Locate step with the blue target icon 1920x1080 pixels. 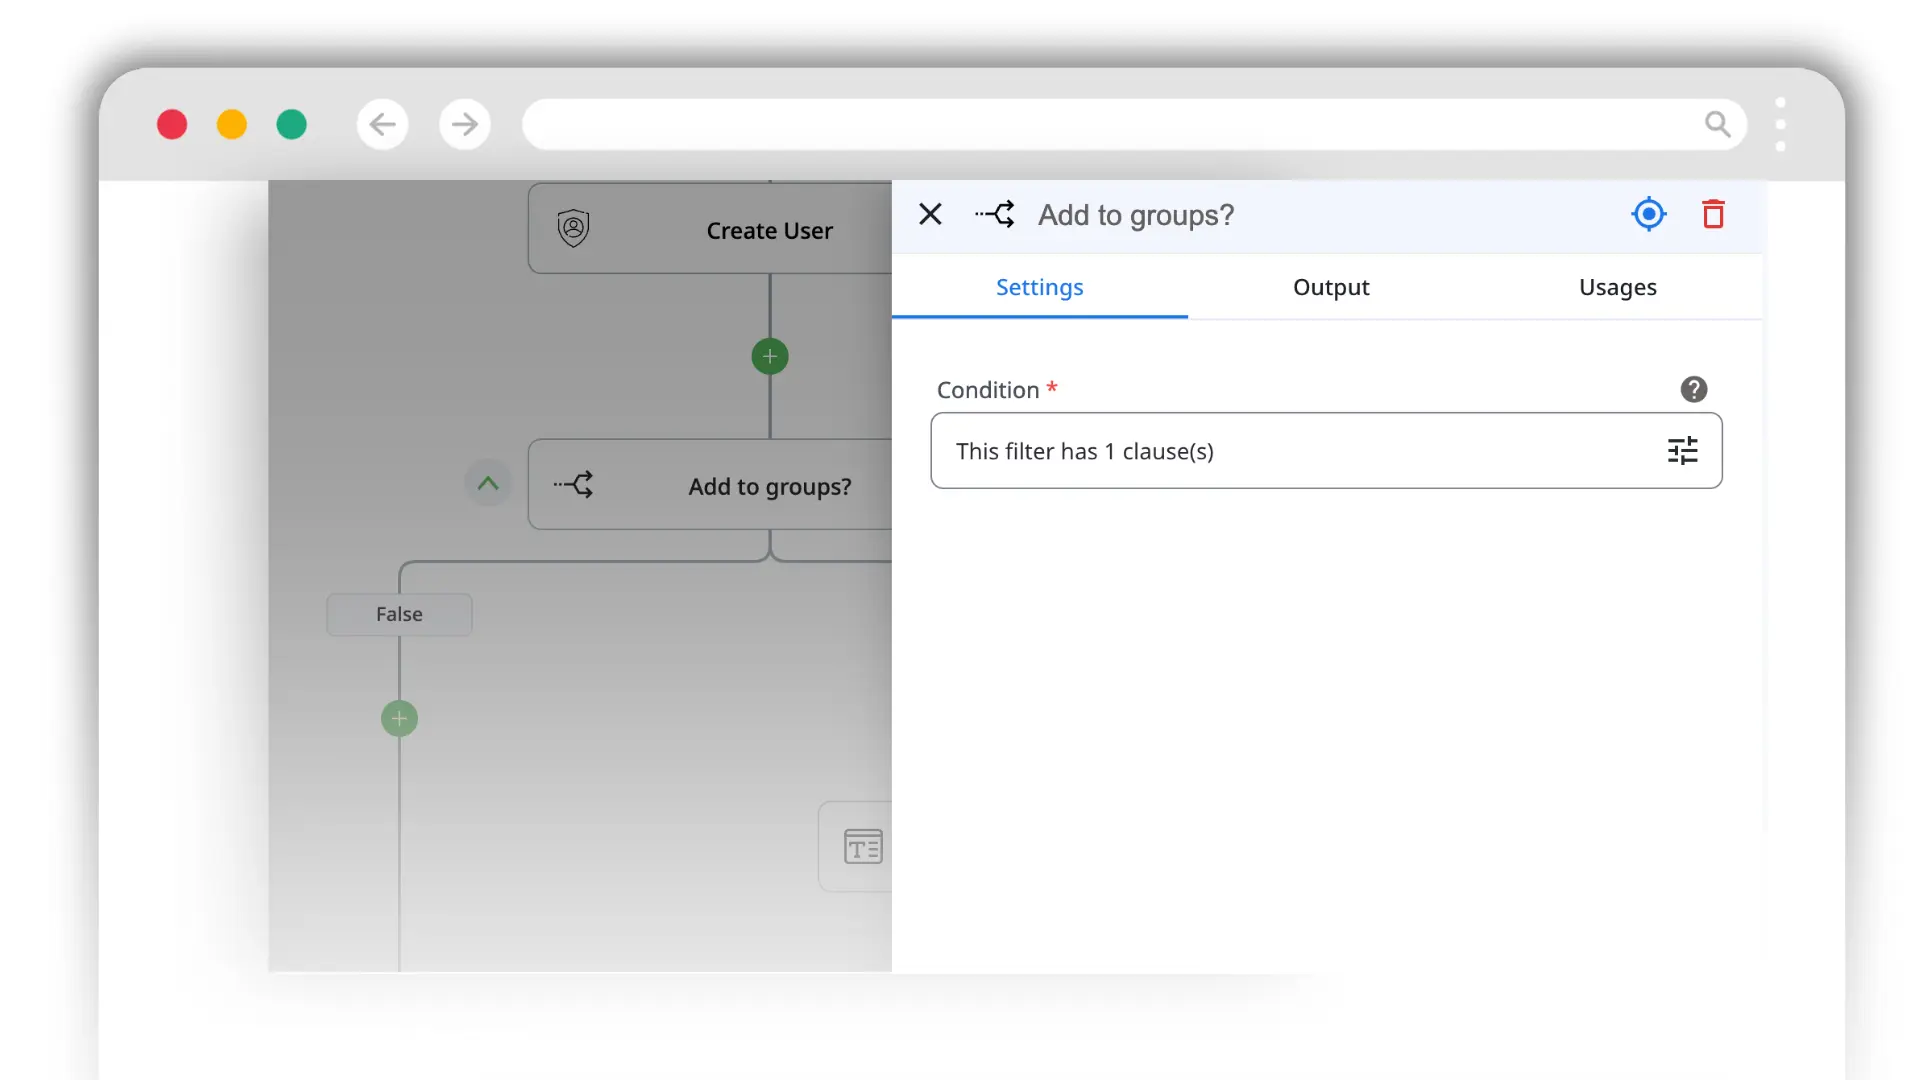pos(1648,214)
